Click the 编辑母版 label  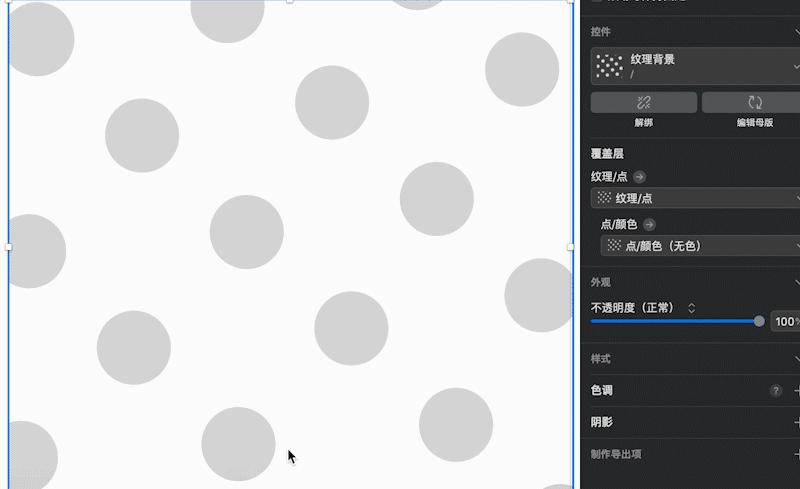pyautogui.click(x=755, y=123)
